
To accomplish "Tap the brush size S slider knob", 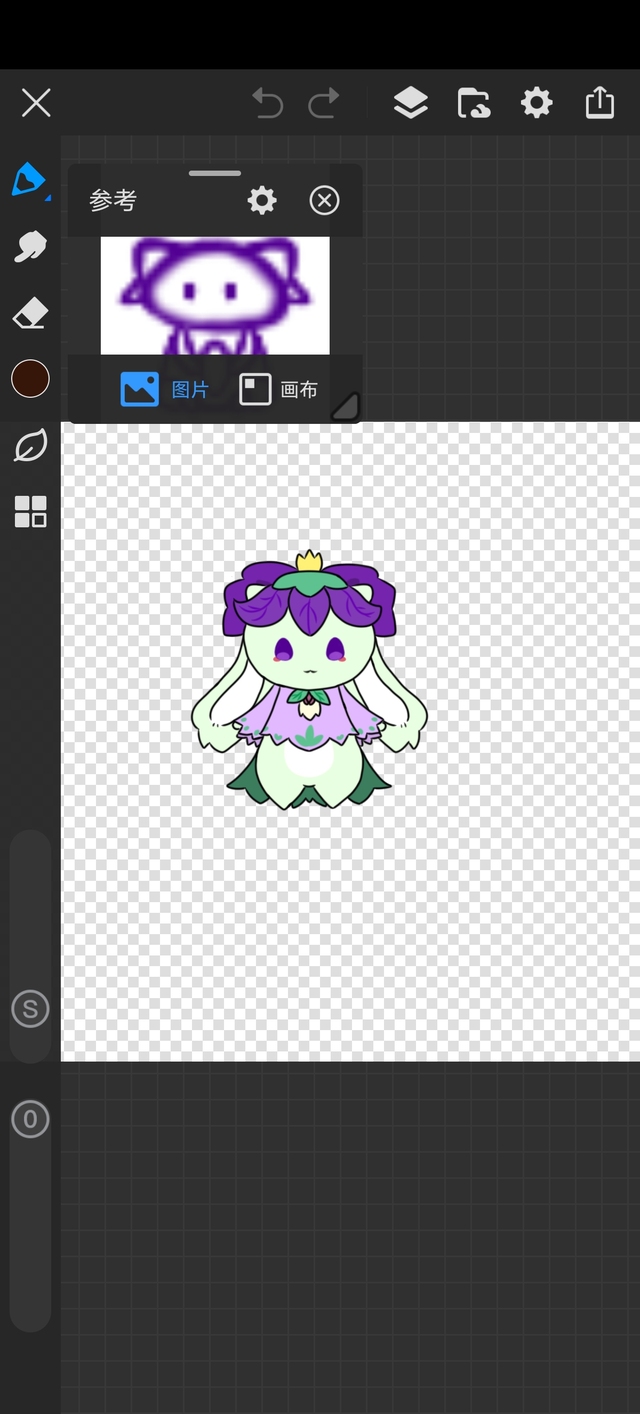I will (x=30, y=1009).
